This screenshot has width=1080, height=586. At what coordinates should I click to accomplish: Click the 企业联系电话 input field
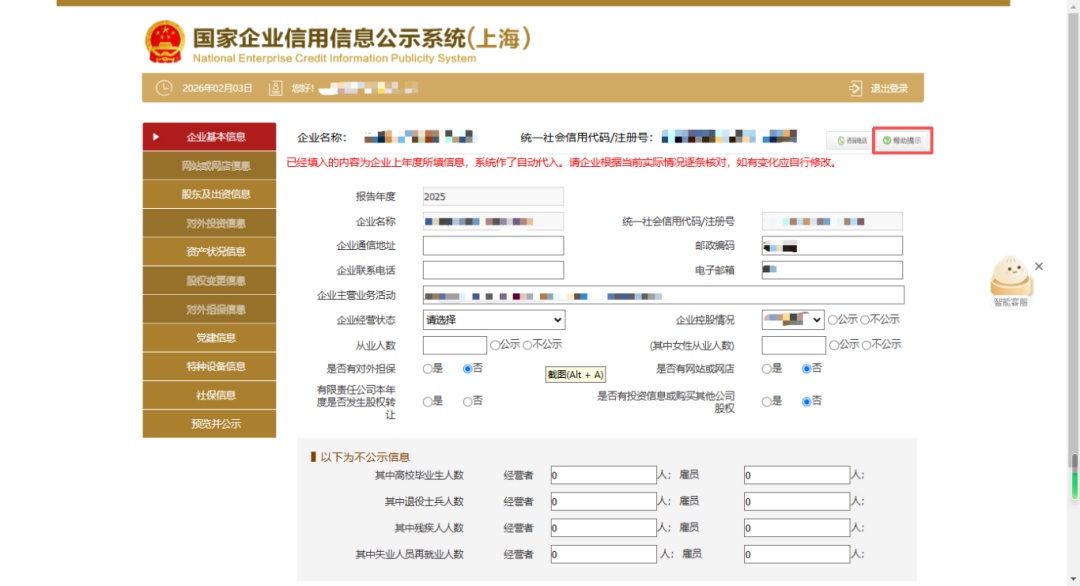click(493, 270)
